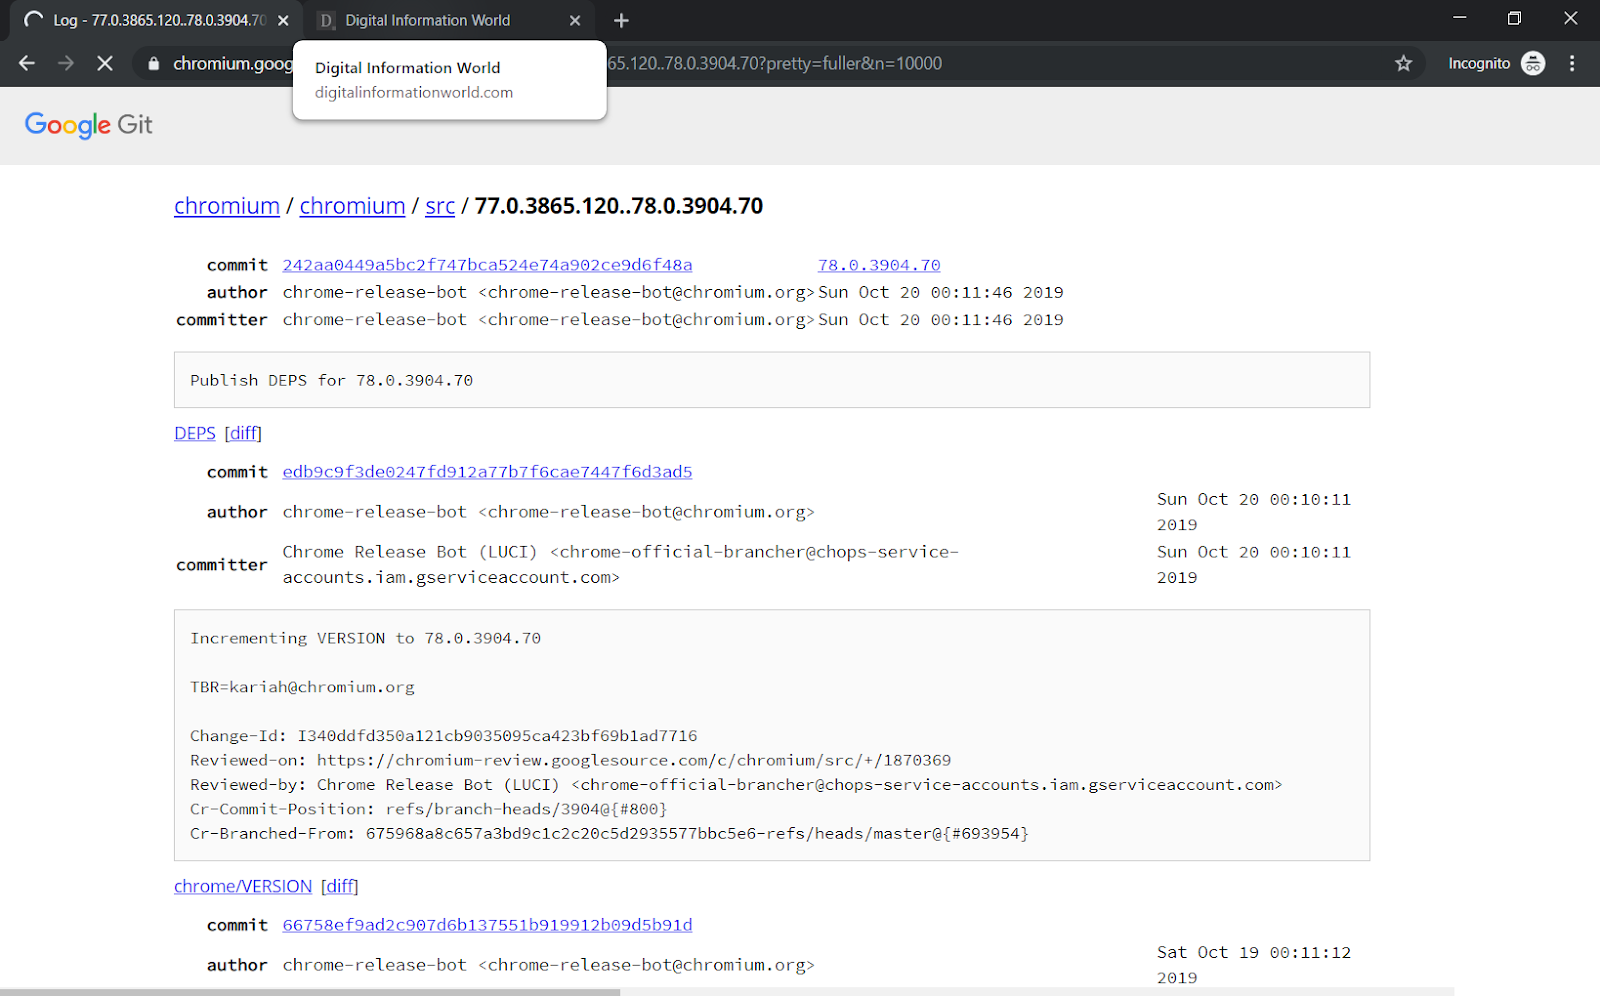Open the 78.0.3904.70 tag link
This screenshot has width=1600, height=996.
point(879,265)
